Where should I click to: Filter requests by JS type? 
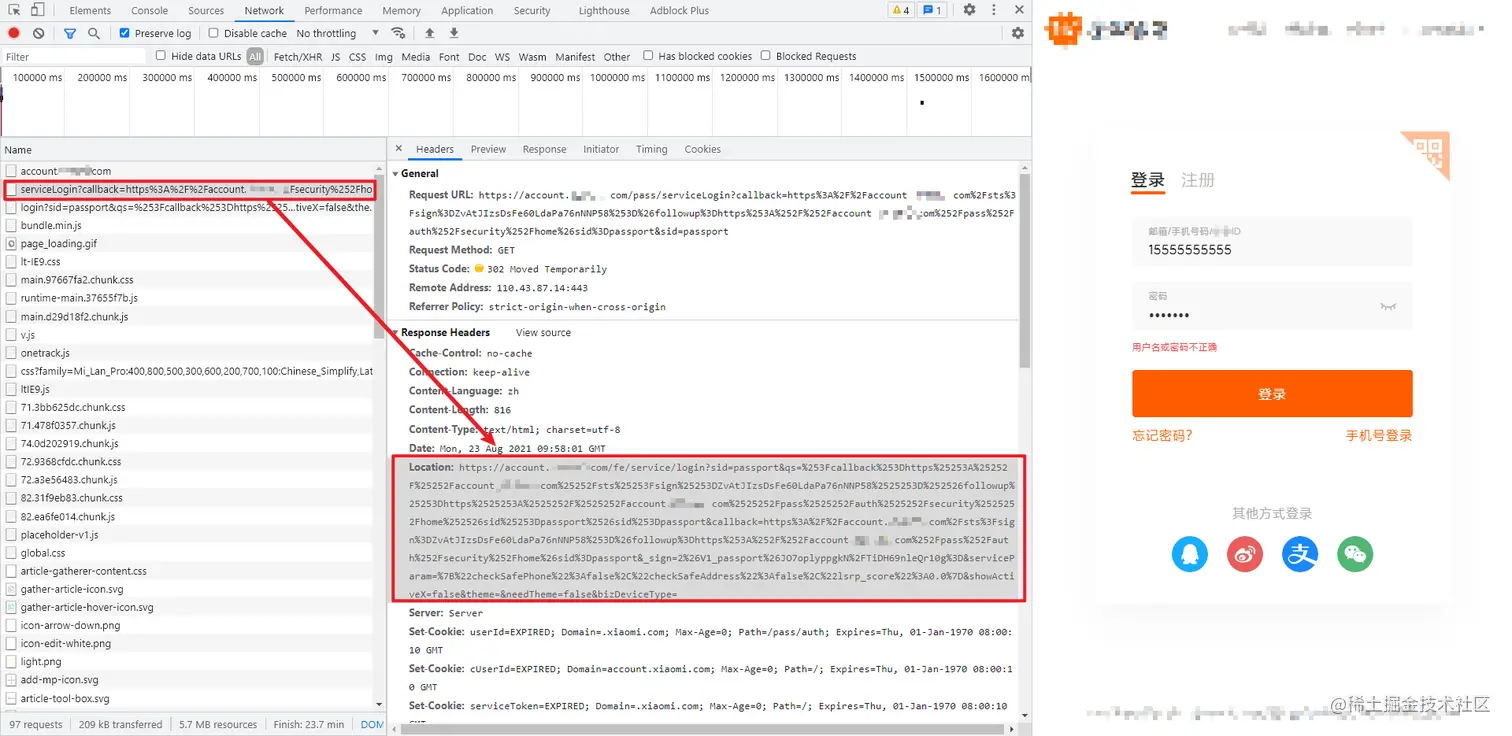pyautogui.click(x=336, y=57)
